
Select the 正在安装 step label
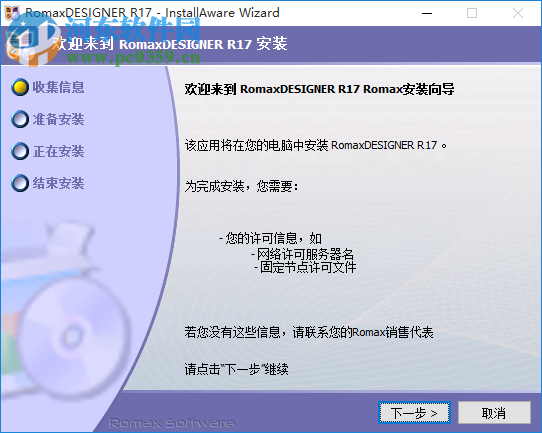58,151
